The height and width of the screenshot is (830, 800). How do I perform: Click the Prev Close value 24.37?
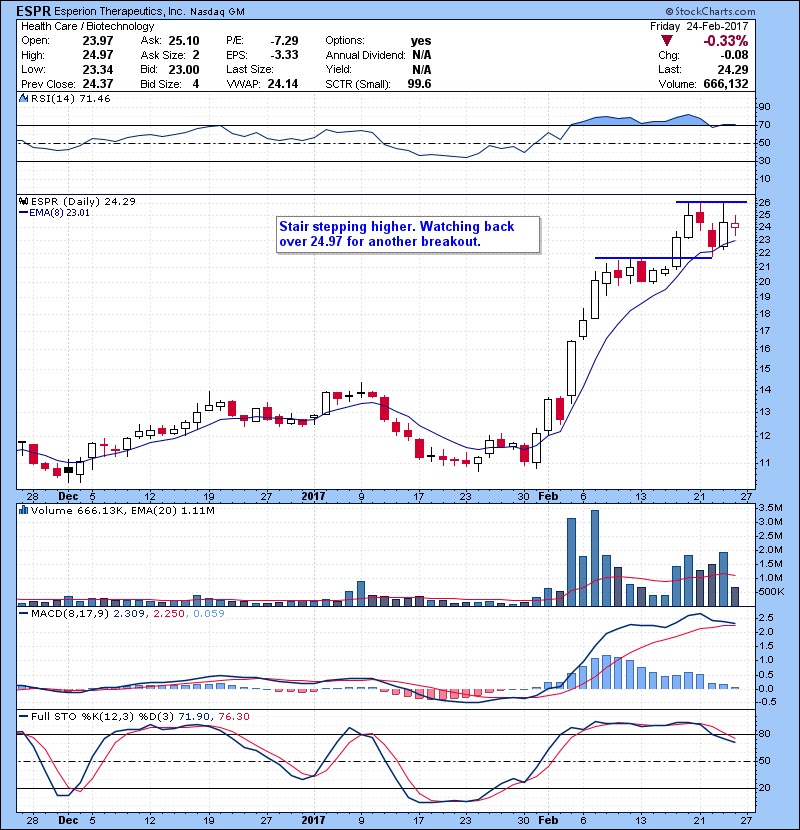click(98, 84)
